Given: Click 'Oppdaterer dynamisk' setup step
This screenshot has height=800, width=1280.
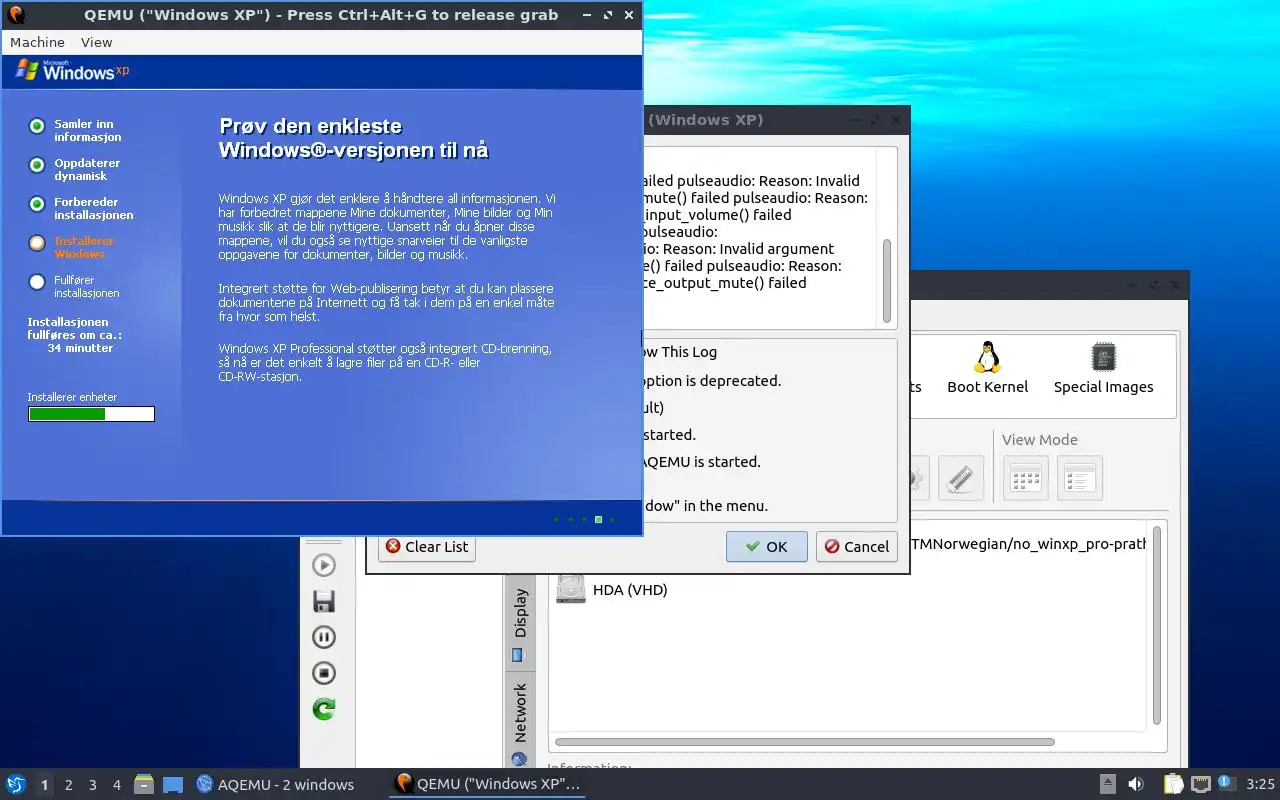Looking at the screenshot, I should click(87, 169).
